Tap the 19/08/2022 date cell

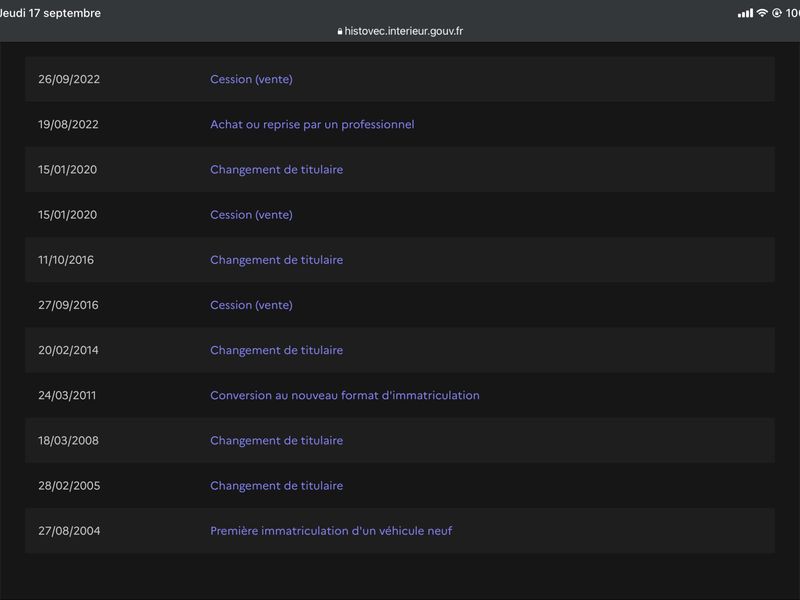click(x=68, y=124)
